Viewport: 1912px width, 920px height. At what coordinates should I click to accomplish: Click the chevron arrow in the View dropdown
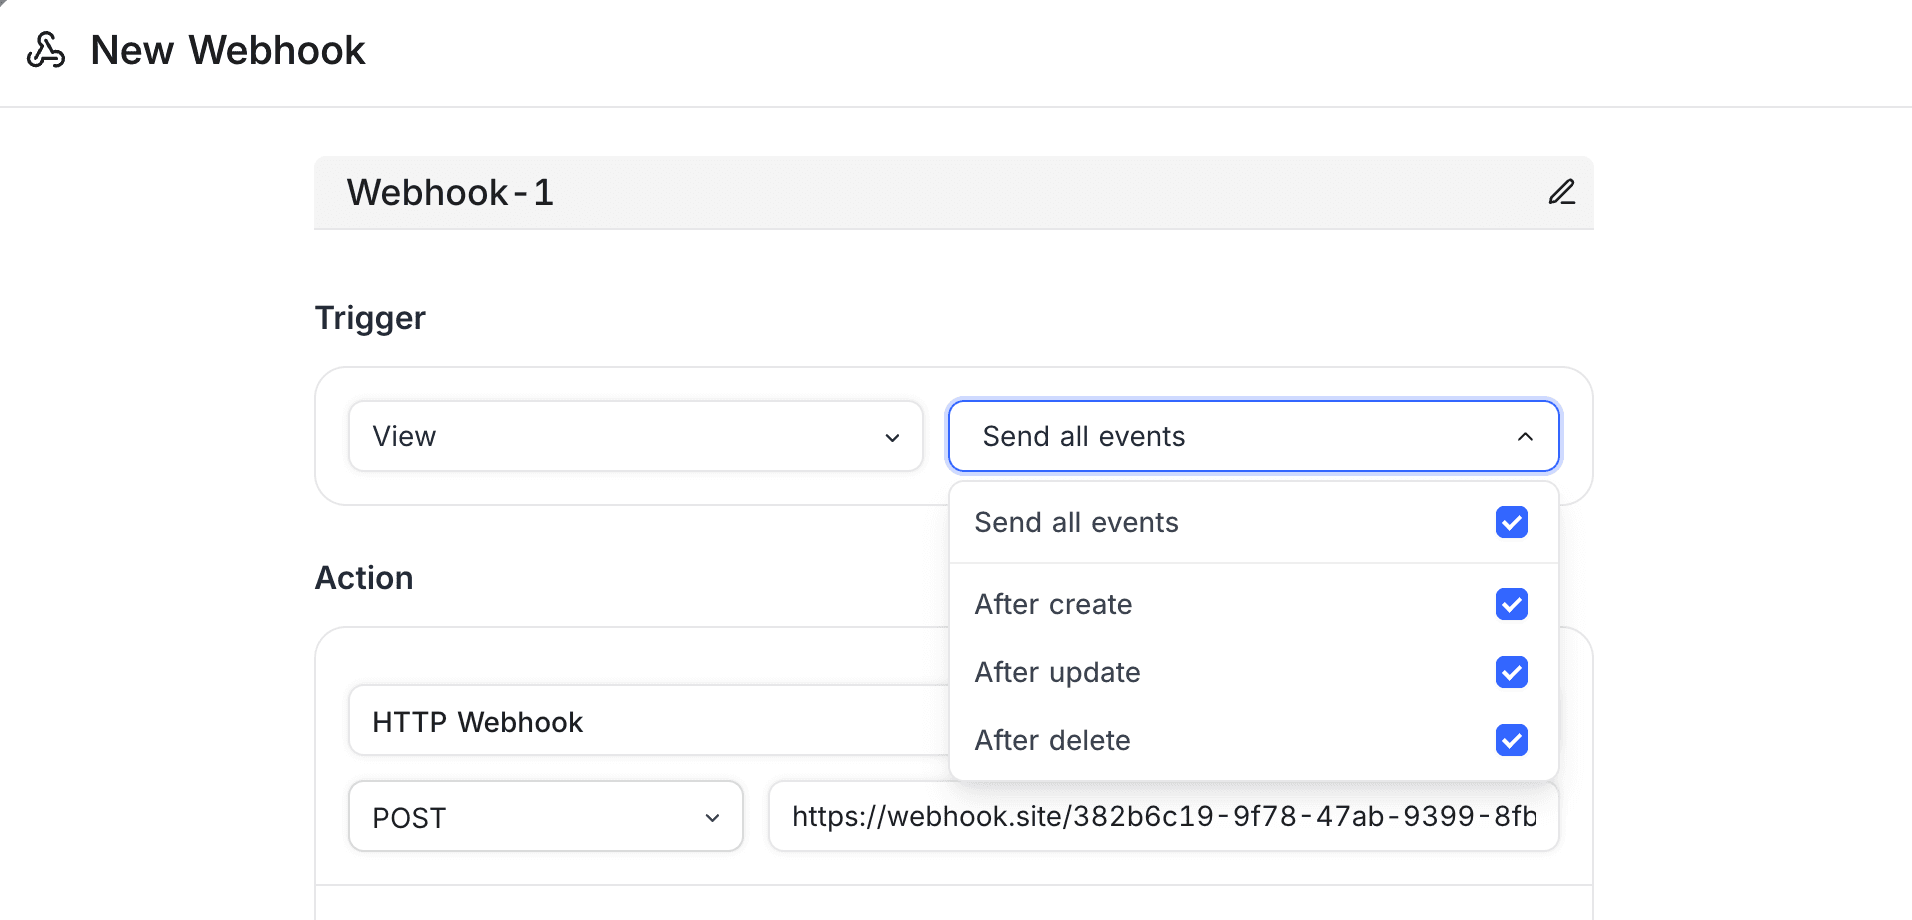click(892, 438)
